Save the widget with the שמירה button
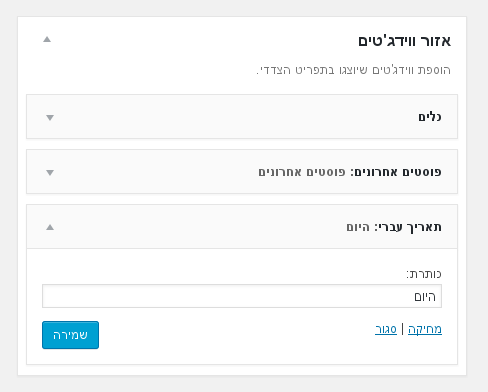Screen dimensions: 488x392 click(x=70, y=335)
